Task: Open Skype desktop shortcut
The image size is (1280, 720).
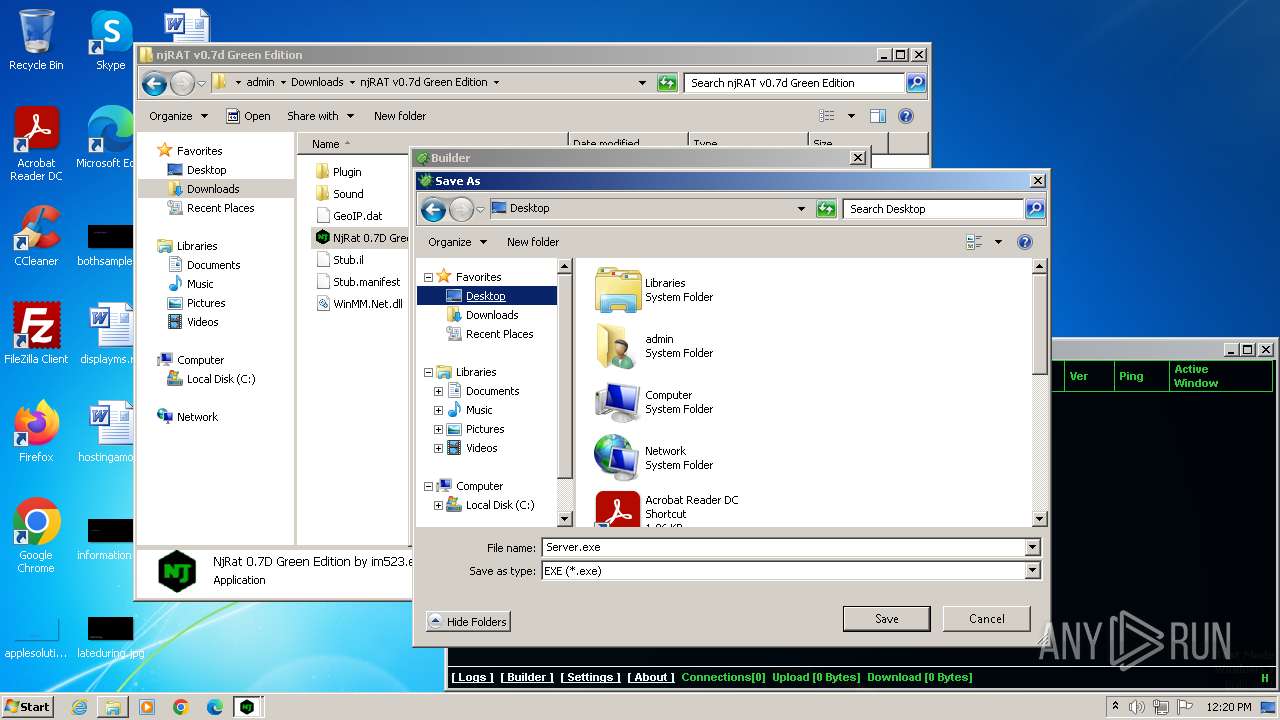Action: tap(110, 40)
